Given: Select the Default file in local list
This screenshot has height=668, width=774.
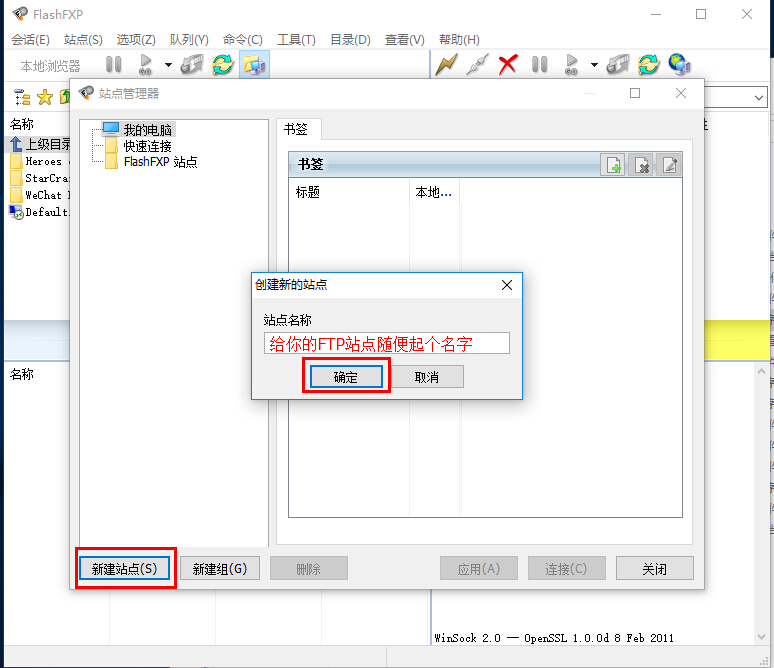Looking at the screenshot, I should coord(39,212).
